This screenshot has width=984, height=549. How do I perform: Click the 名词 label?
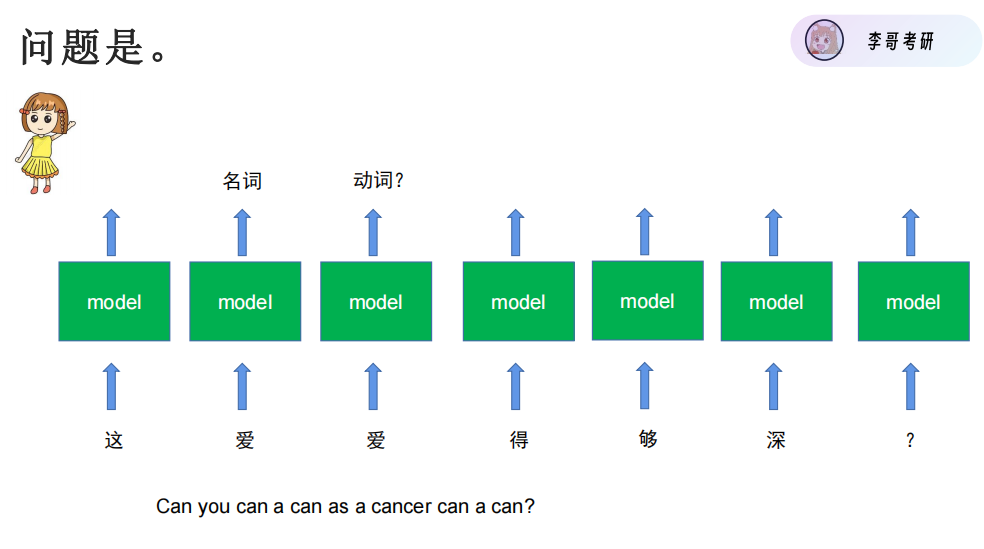click(x=242, y=181)
